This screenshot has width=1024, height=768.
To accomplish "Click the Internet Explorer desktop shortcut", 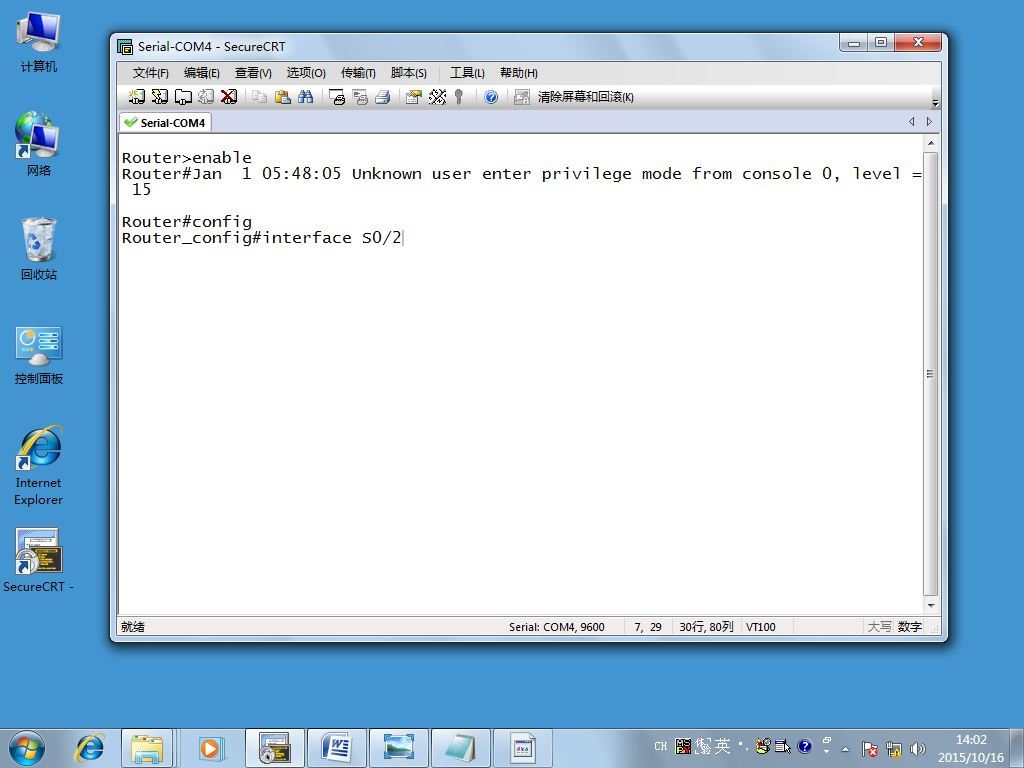I will tap(39, 466).
